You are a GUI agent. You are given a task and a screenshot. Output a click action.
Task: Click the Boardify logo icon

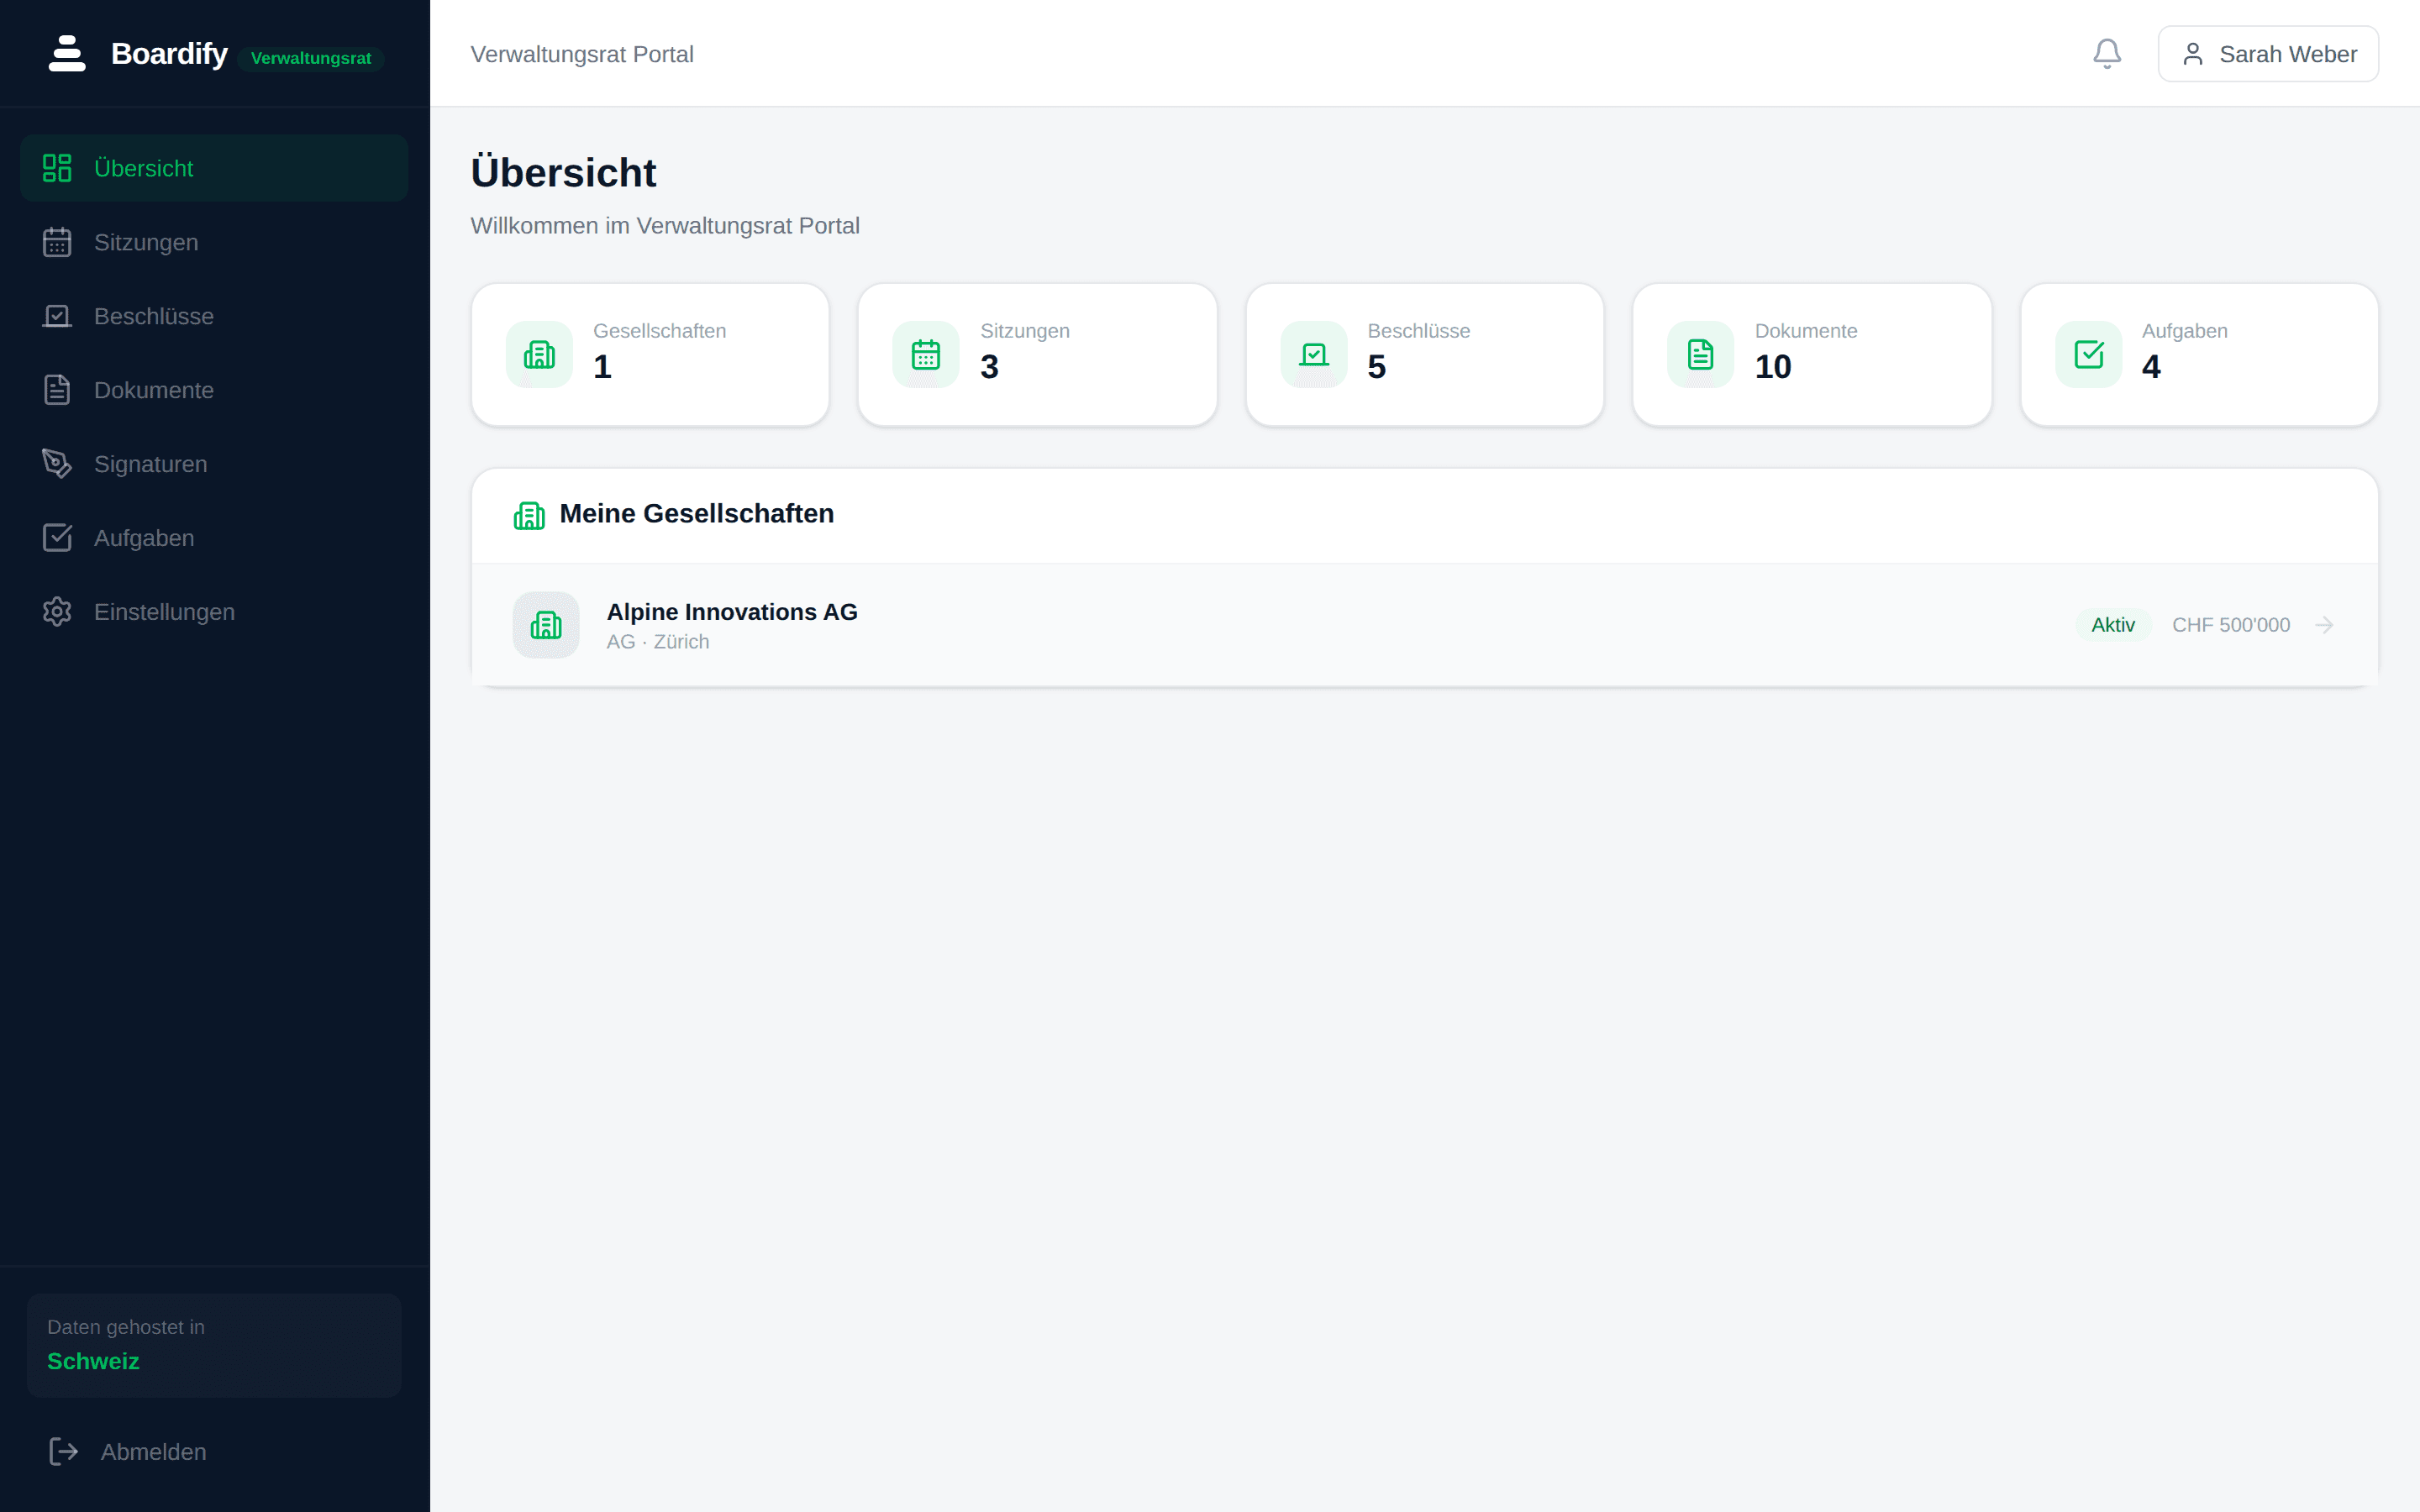[x=67, y=53]
